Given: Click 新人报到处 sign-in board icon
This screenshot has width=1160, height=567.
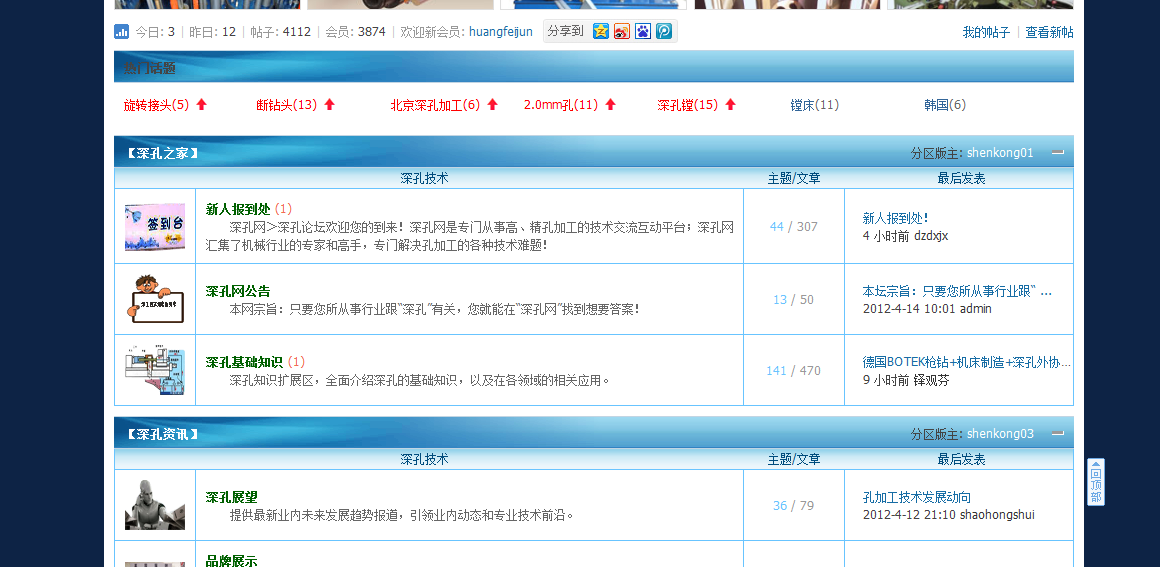Looking at the screenshot, I should pyautogui.click(x=155, y=227).
